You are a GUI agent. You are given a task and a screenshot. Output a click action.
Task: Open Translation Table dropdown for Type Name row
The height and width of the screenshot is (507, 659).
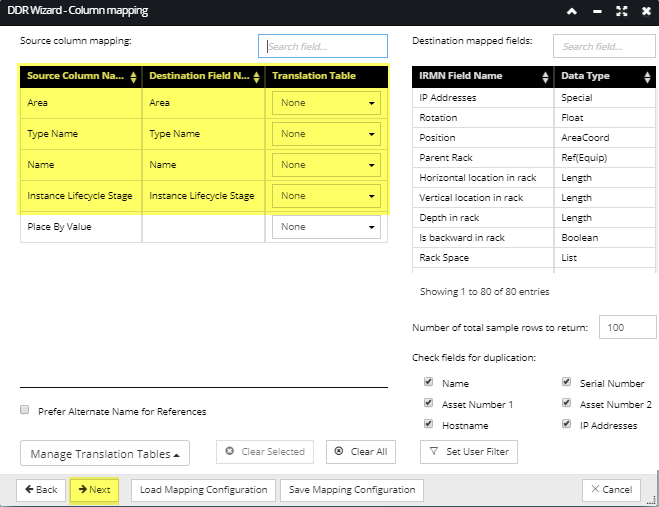pos(326,134)
